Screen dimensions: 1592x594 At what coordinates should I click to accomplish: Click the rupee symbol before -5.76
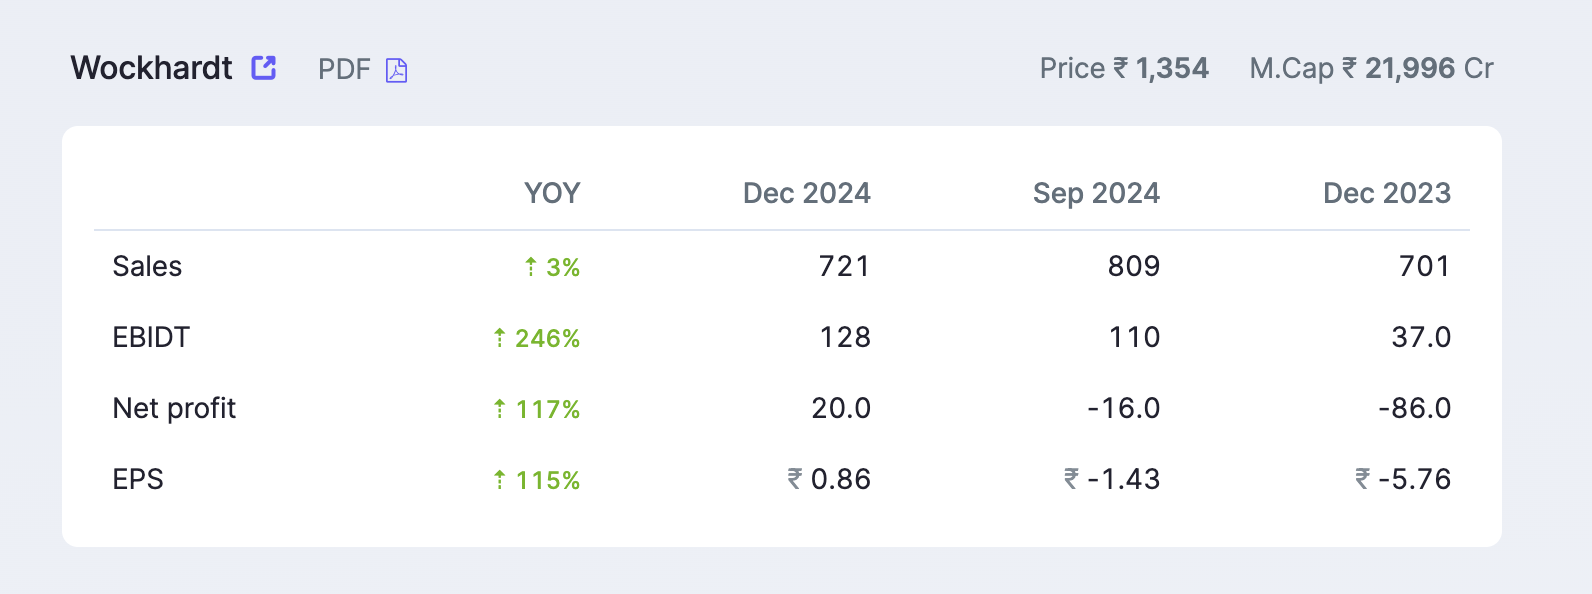pos(1362,479)
